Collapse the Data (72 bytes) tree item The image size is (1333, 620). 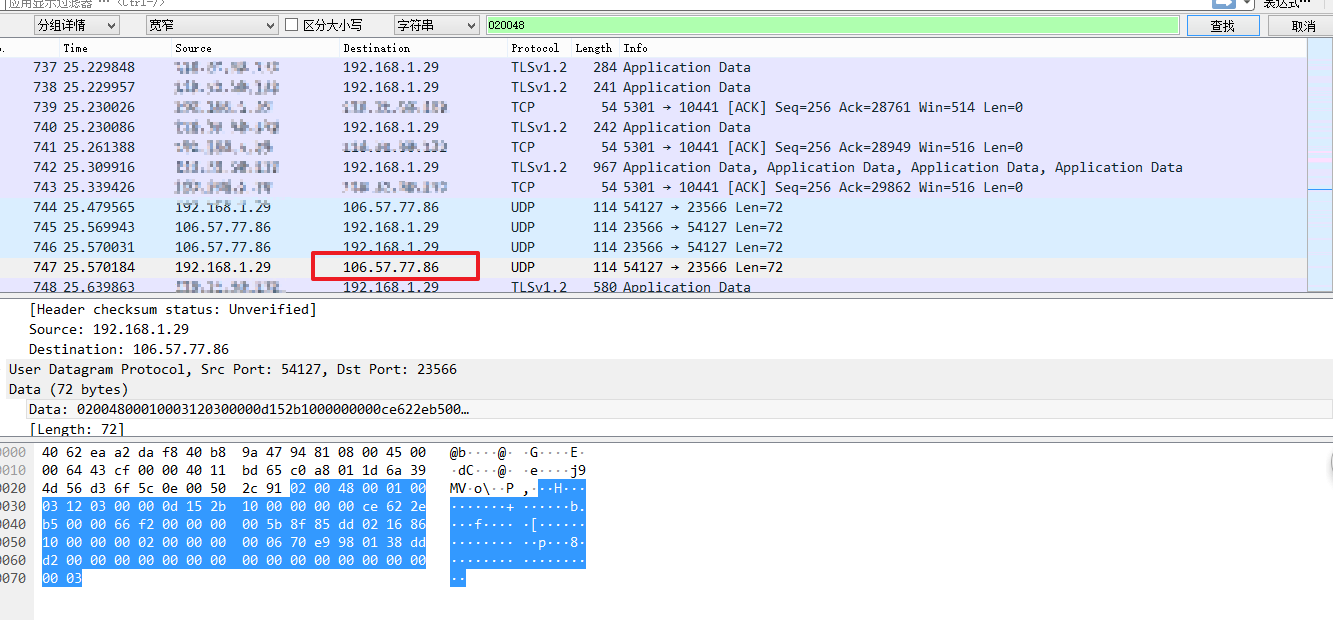click(68, 389)
